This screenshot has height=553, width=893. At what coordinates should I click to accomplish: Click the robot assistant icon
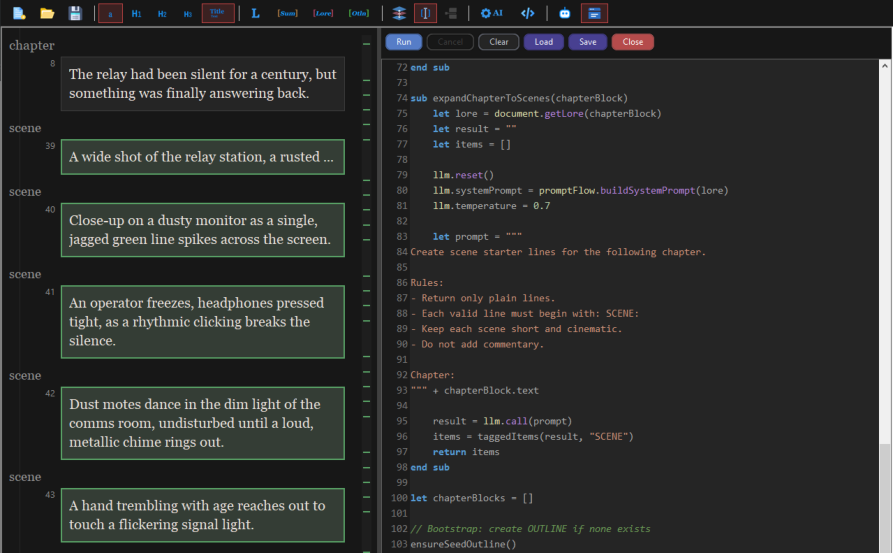click(x=565, y=13)
